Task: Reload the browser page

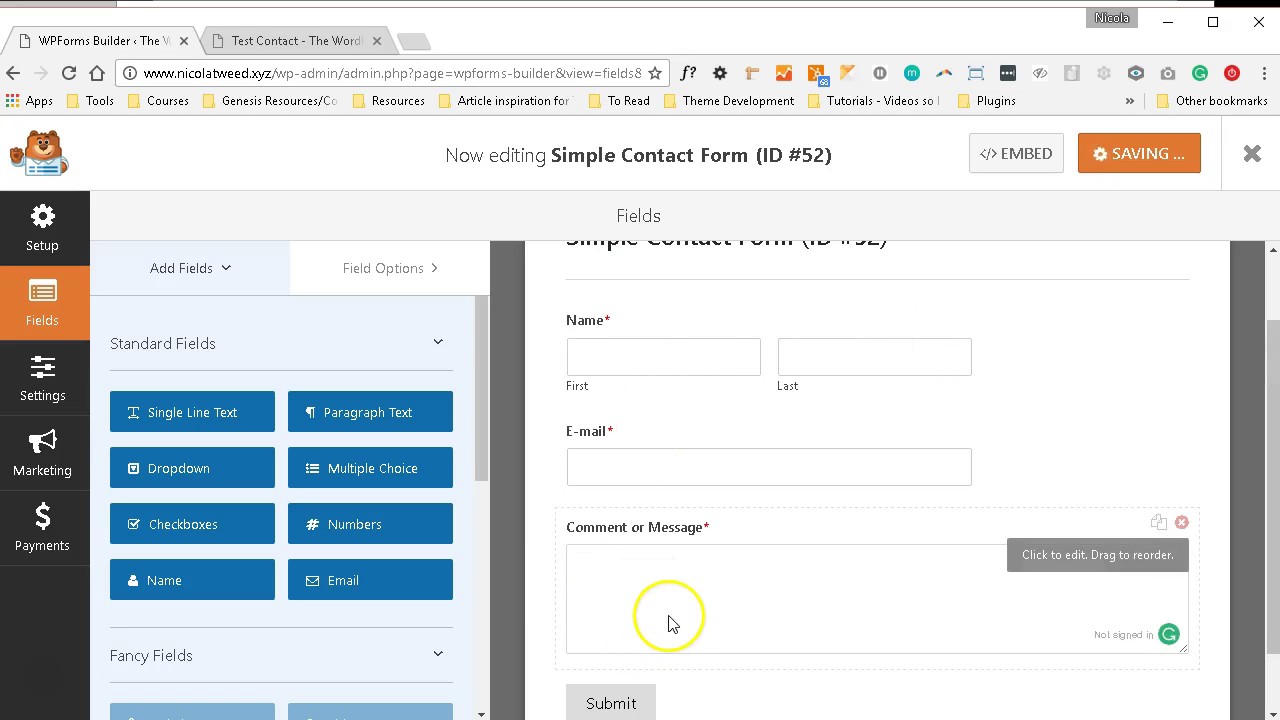Action: (x=69, y=73)
